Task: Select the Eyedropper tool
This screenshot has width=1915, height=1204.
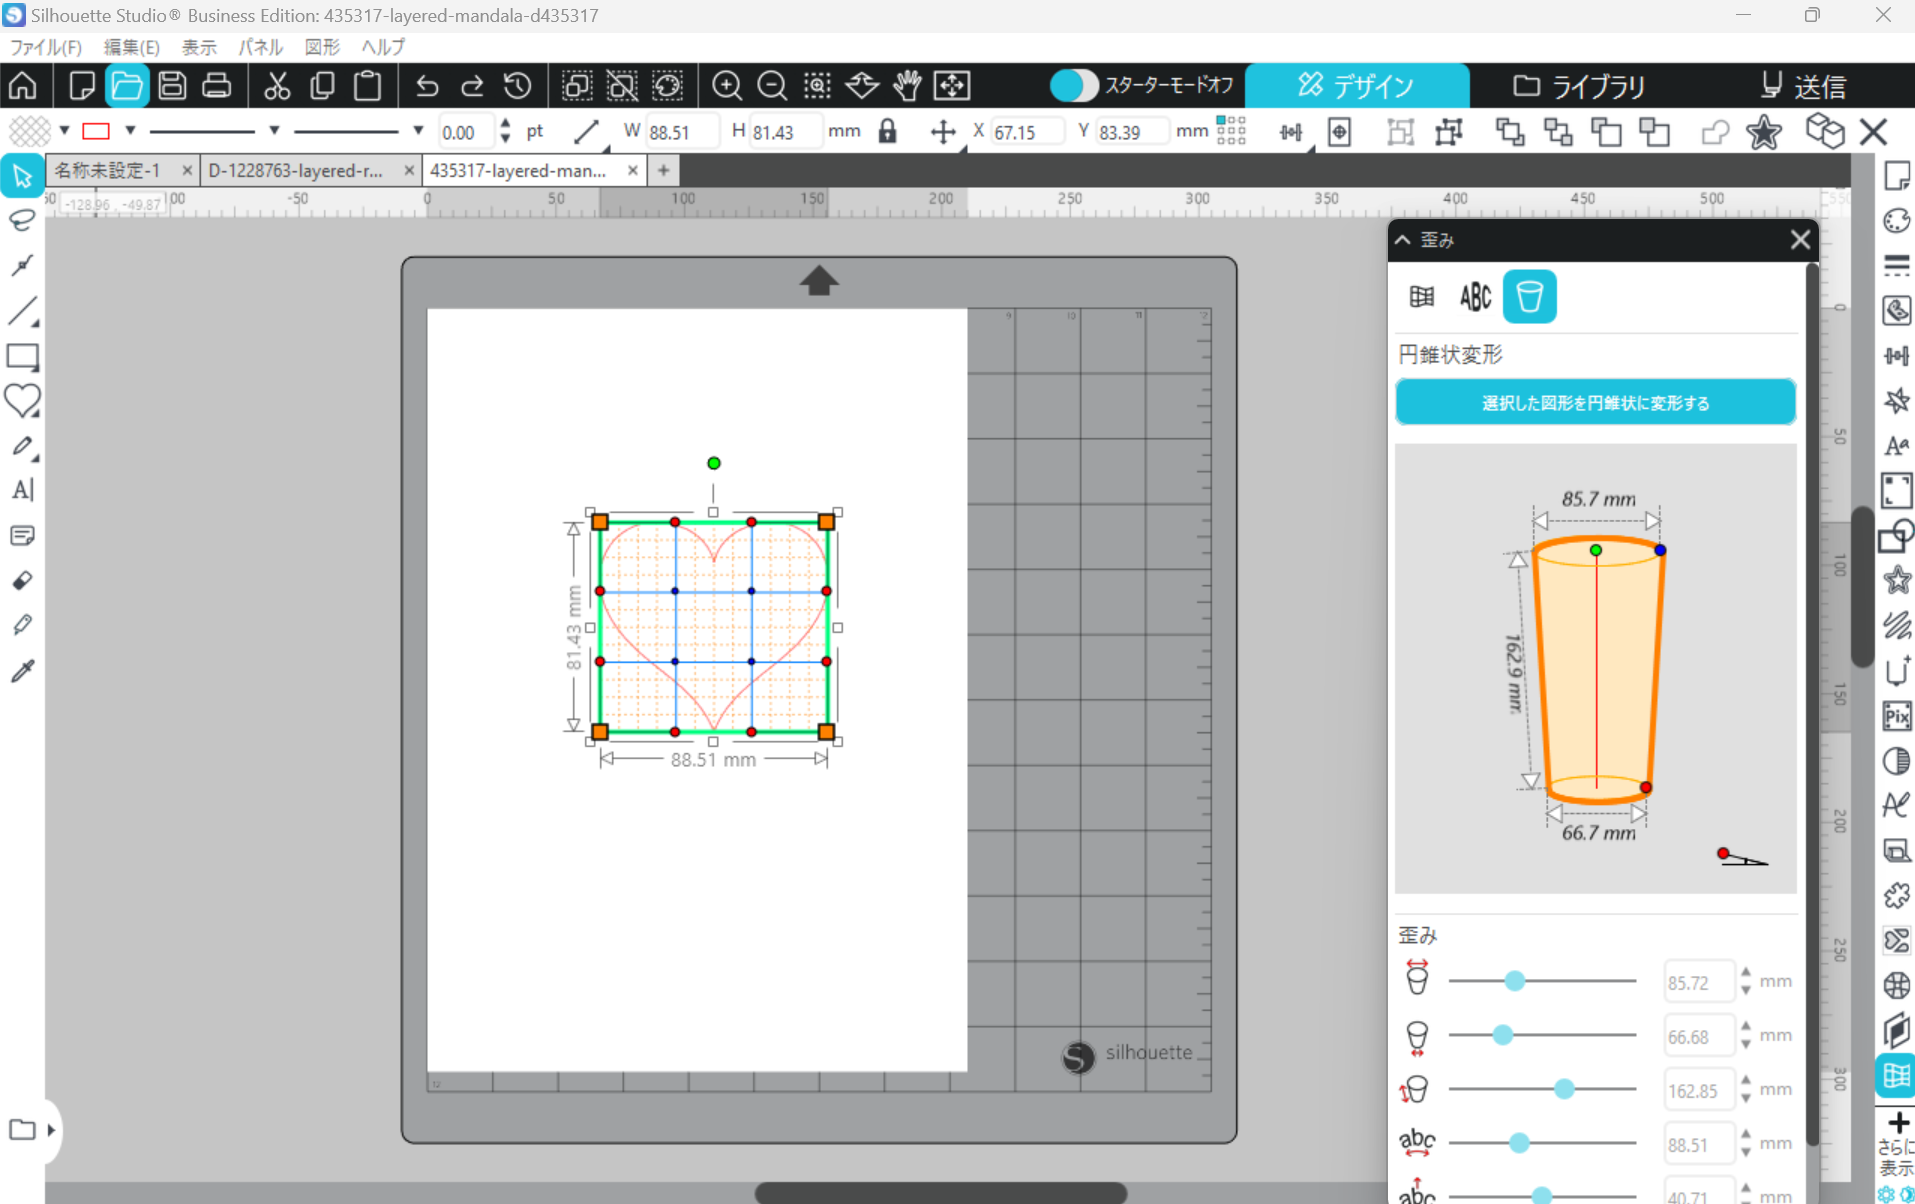Action: [22, 670]
